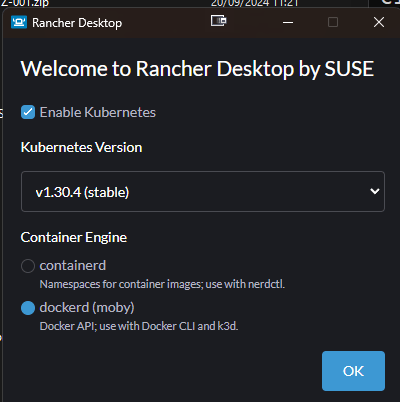Click the Rancher Desktop title bar text

(x=77, y=23)
